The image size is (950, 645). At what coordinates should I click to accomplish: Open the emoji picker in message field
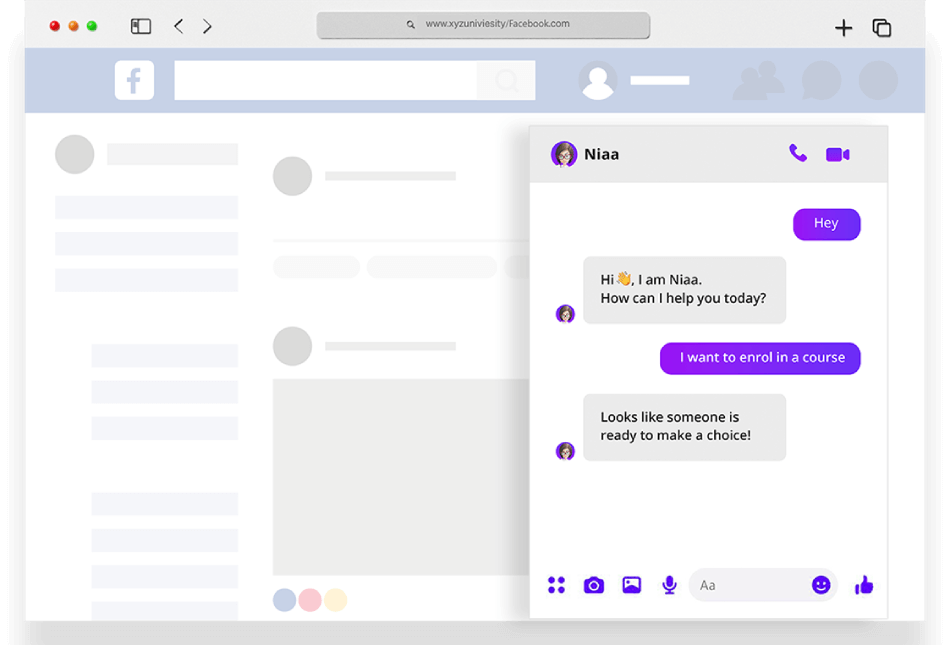[821, 585]
